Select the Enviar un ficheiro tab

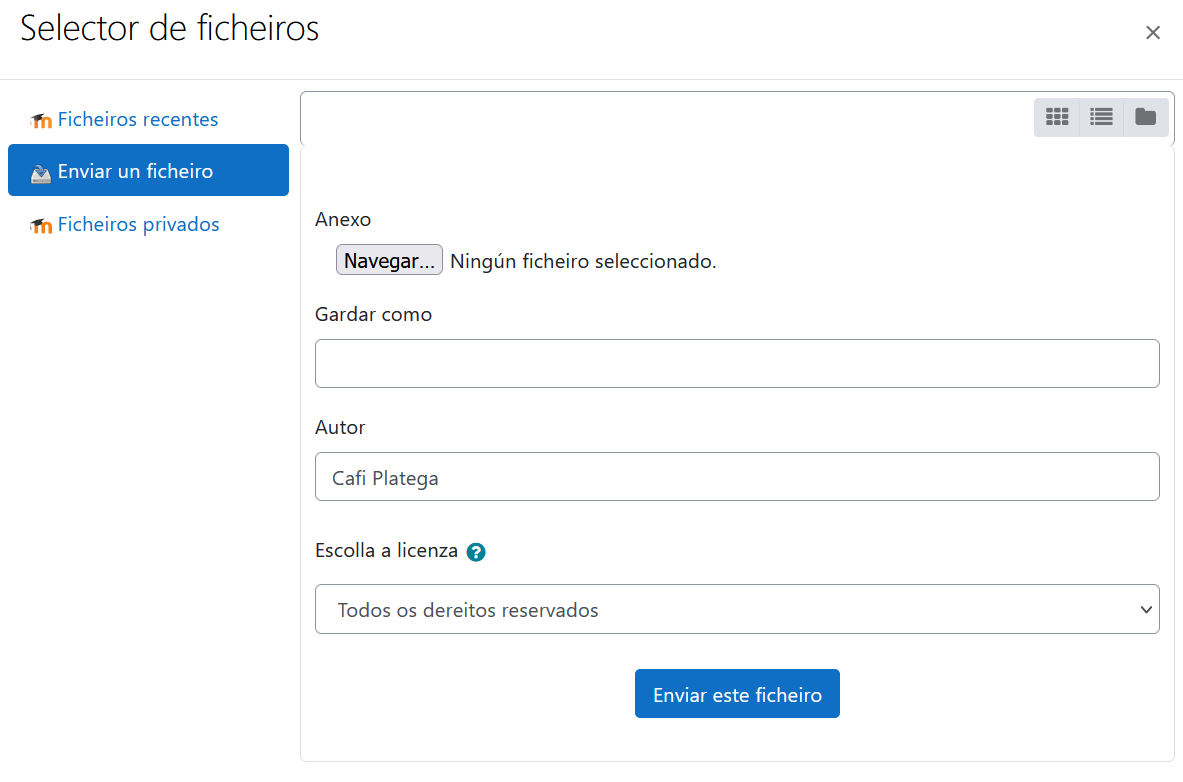tap(135, 171)
